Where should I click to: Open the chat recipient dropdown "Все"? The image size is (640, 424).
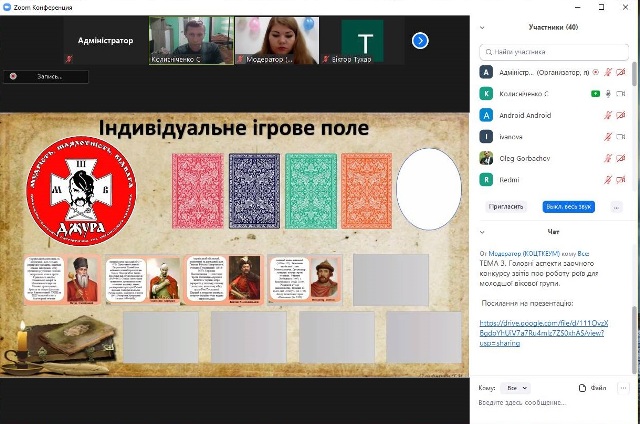pos(517,387)
